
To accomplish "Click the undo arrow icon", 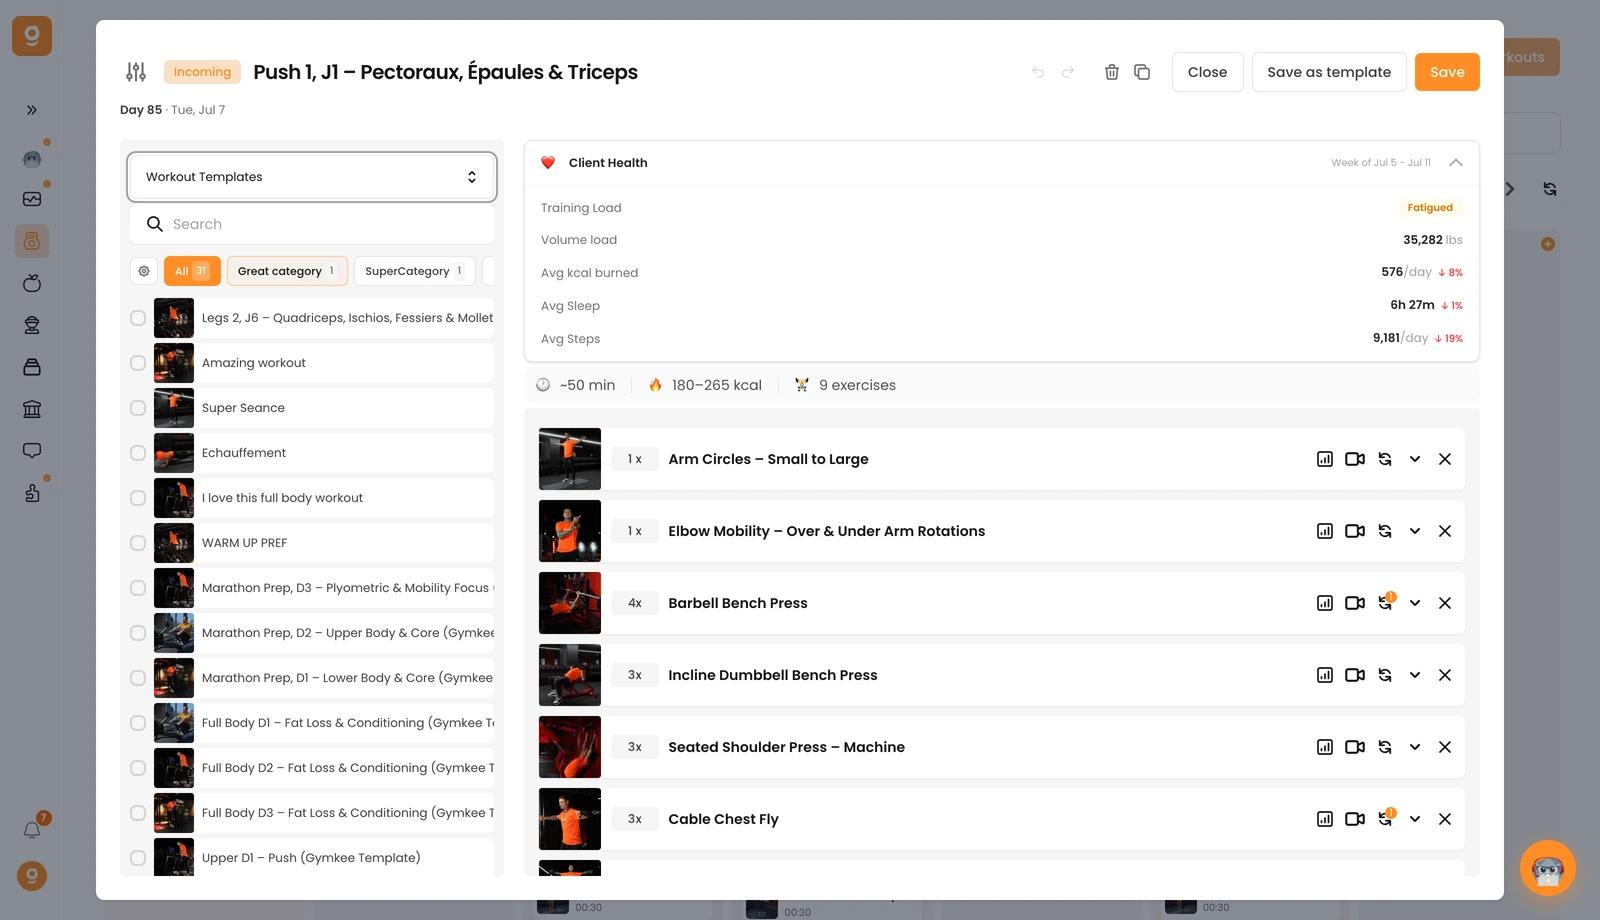I will pyautogui.click(x=1038, y=72).
